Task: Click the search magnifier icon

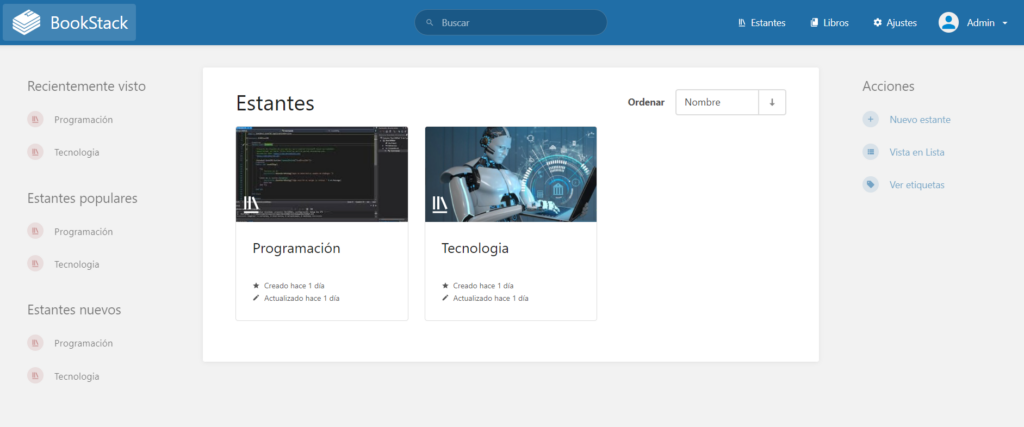Action: (430, 22)
